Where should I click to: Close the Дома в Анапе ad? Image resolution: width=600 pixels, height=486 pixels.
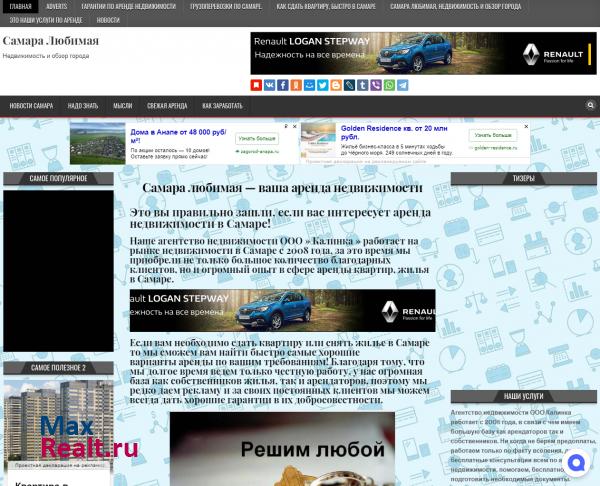coord(295,126)
